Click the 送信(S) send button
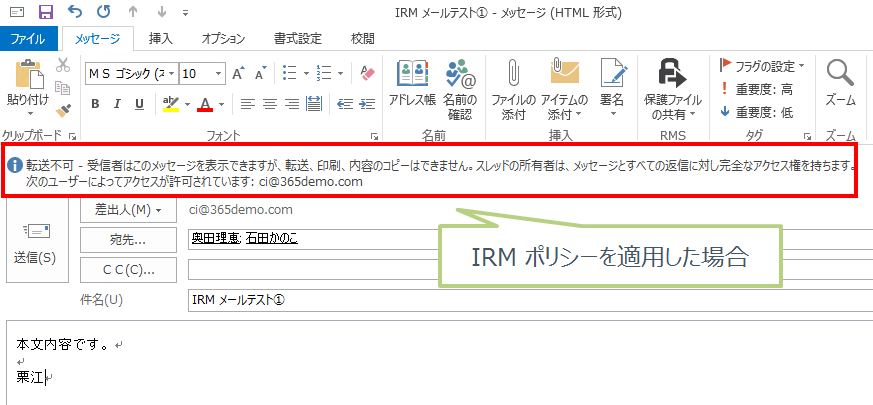This screenshot has width=873, height=405. pyautogui.click(x=34, y=242)
